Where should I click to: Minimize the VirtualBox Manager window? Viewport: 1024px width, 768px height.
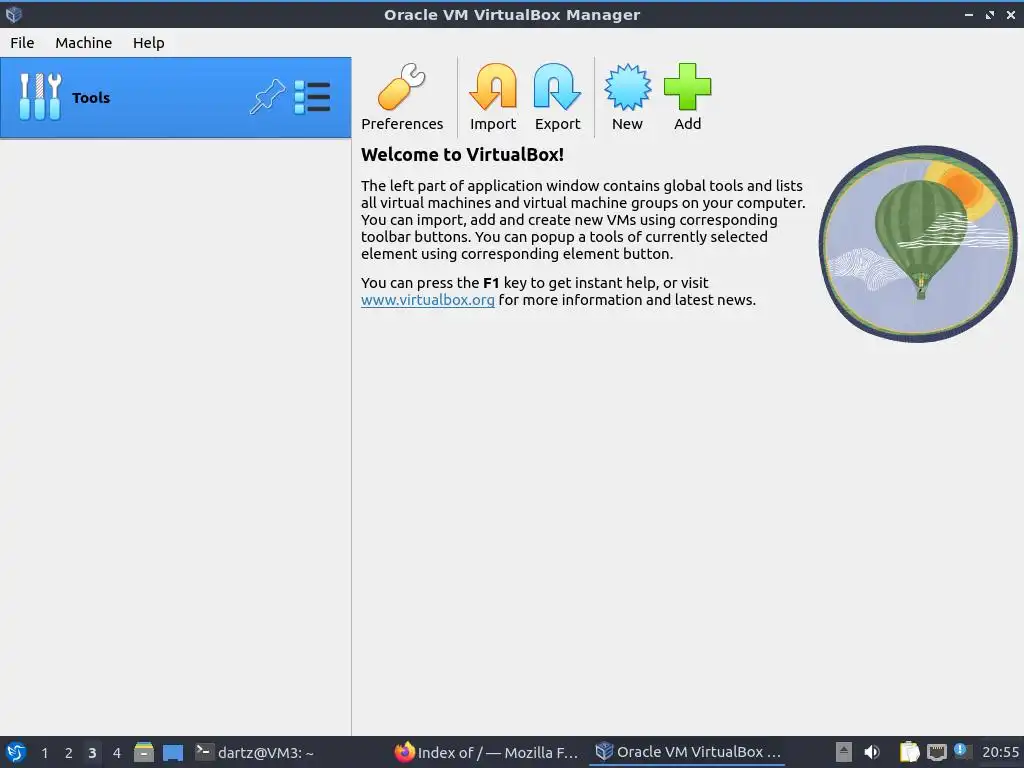tap(968, 14)
